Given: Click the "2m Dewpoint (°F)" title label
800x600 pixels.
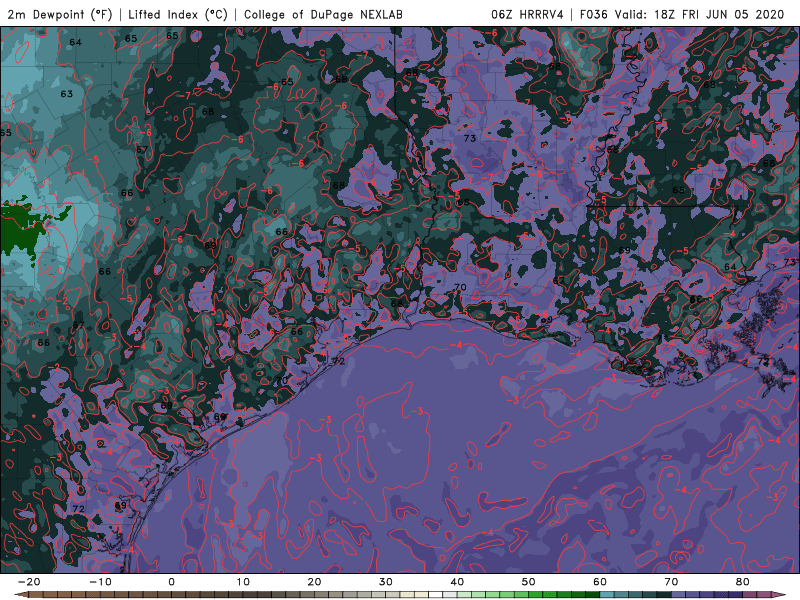Looking at the screenshot, I should click(60, 14).
